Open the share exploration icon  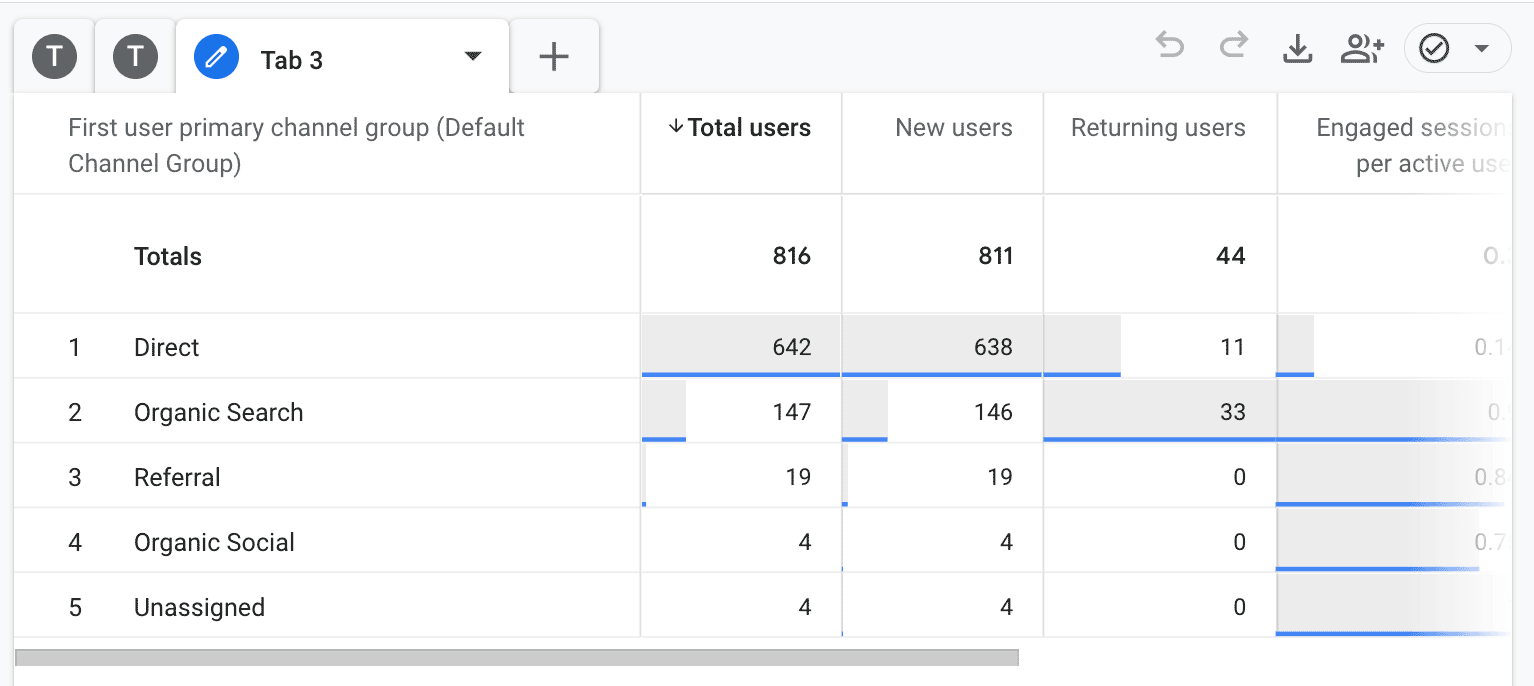point(1361,48)
